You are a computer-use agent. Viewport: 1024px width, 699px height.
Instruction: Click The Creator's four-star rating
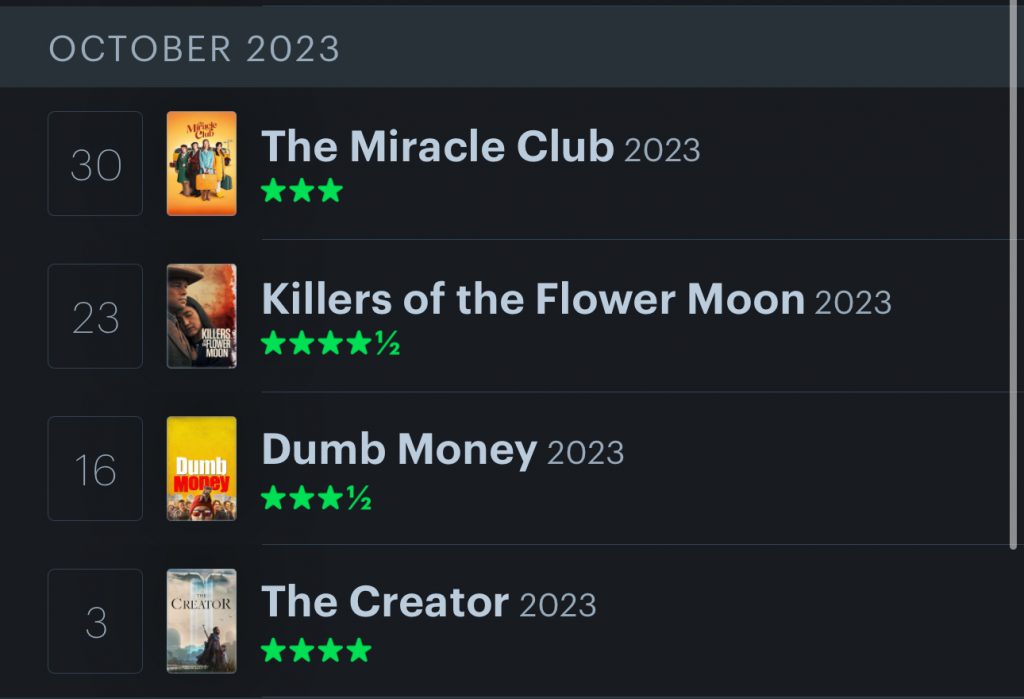click(x=316, y=650)
